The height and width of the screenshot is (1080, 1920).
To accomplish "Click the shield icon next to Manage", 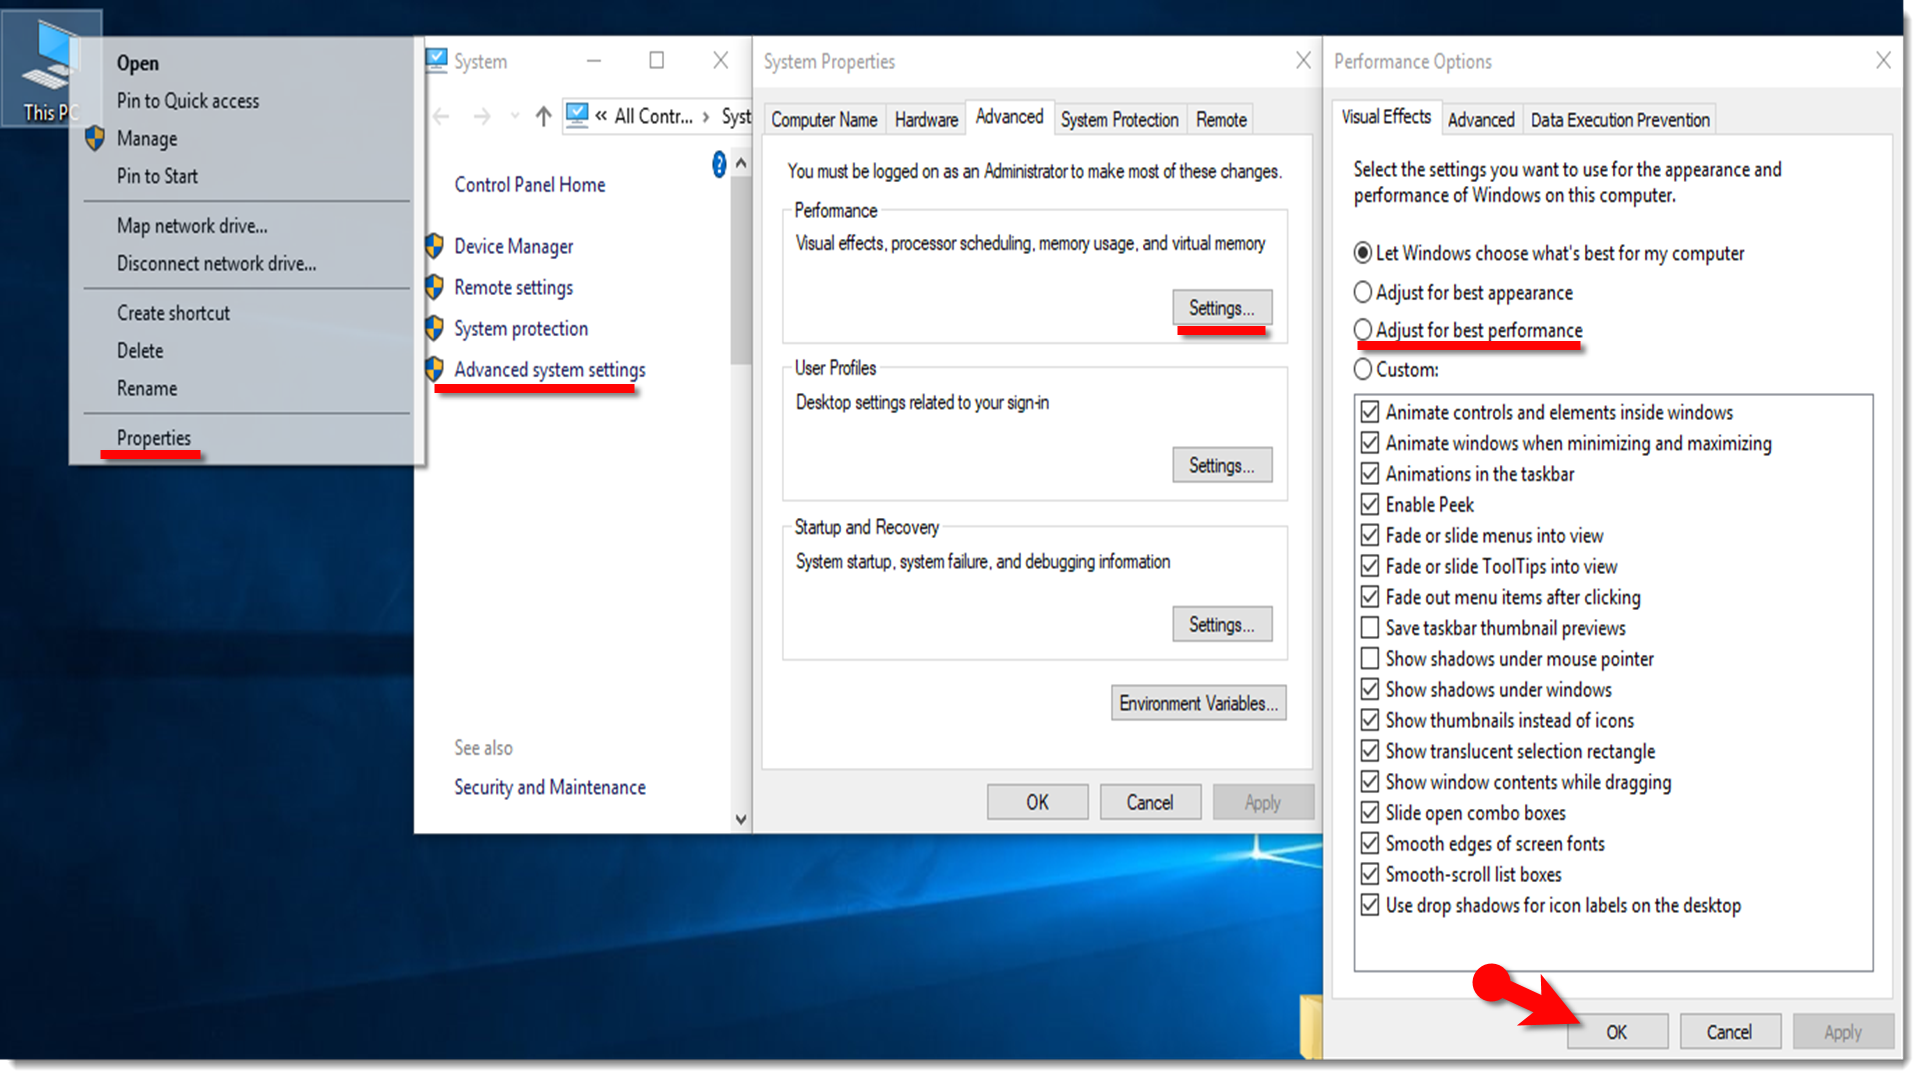I will coord(95,138).
